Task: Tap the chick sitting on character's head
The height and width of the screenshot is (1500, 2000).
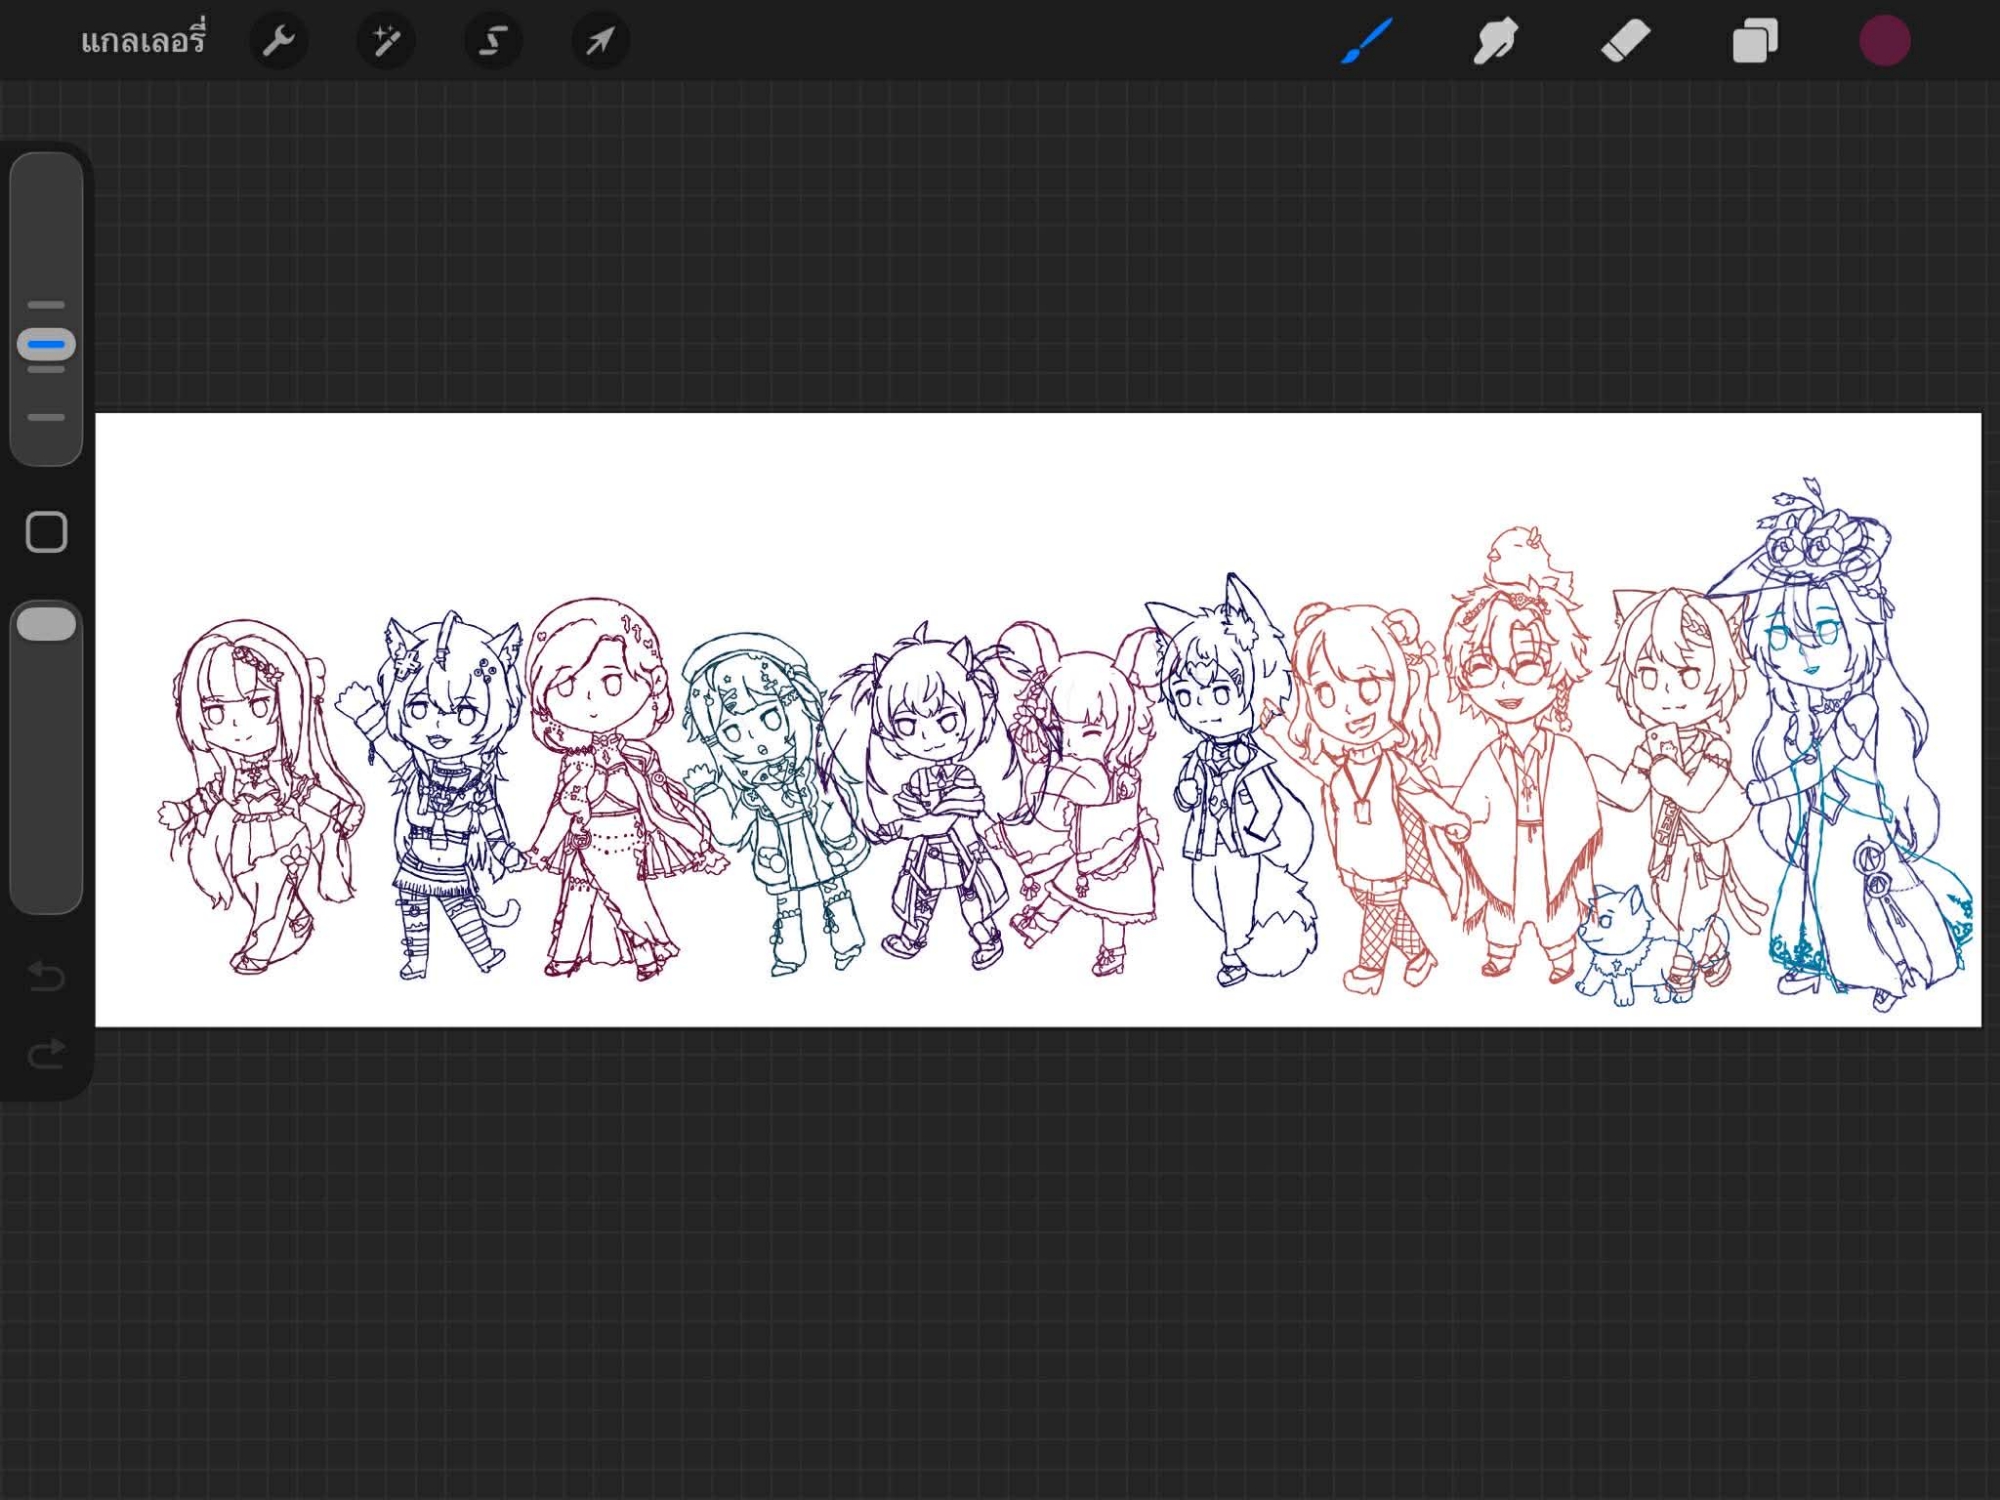Action: tap(1522, 560)
